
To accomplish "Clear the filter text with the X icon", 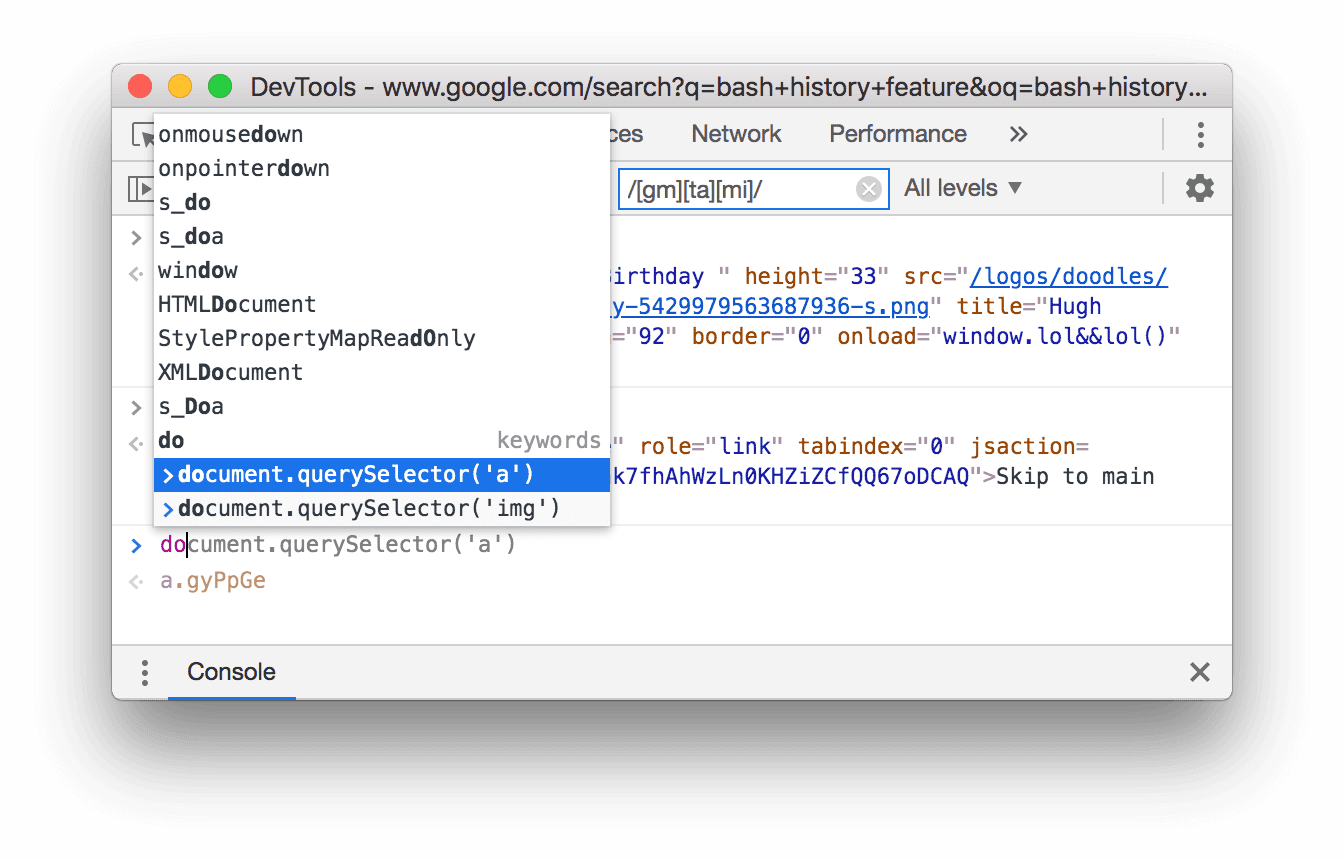I will (x=868, y=188).
